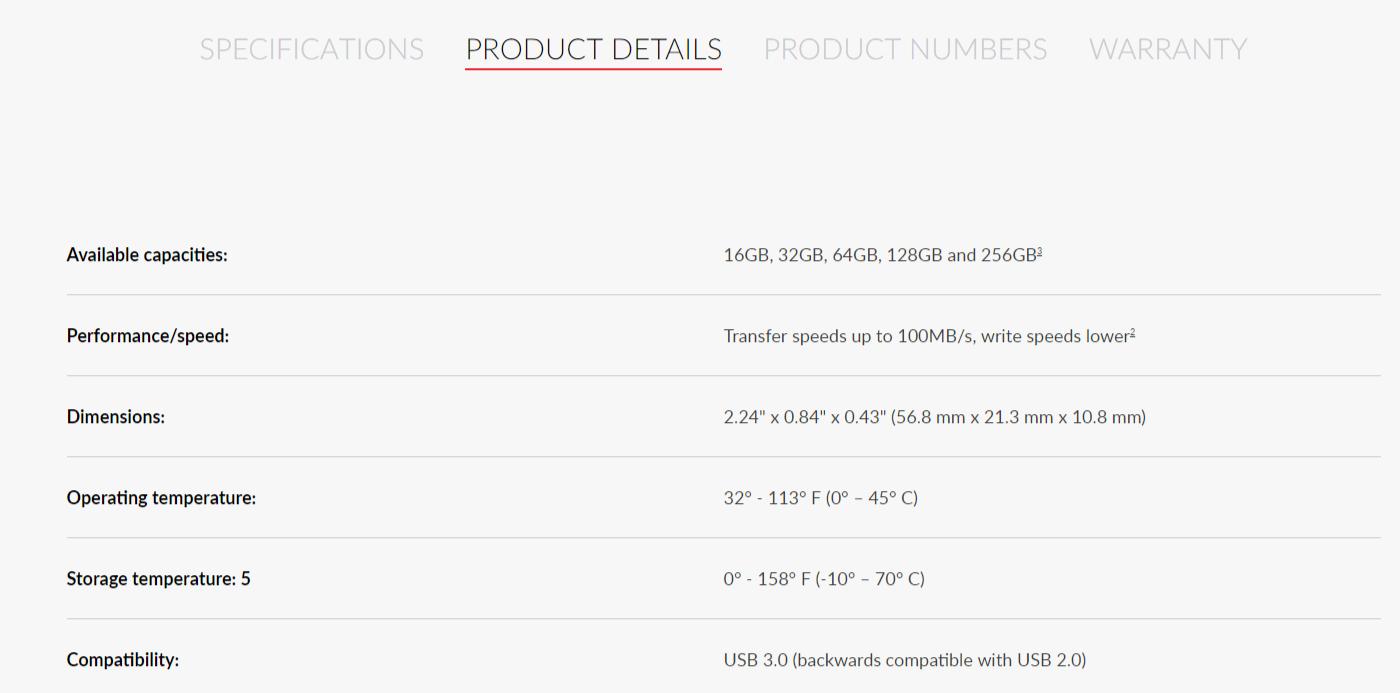This screenshot has width=1400, height=693.
Task: Click the divider line above Compatibility row
Action: (722, 620)
